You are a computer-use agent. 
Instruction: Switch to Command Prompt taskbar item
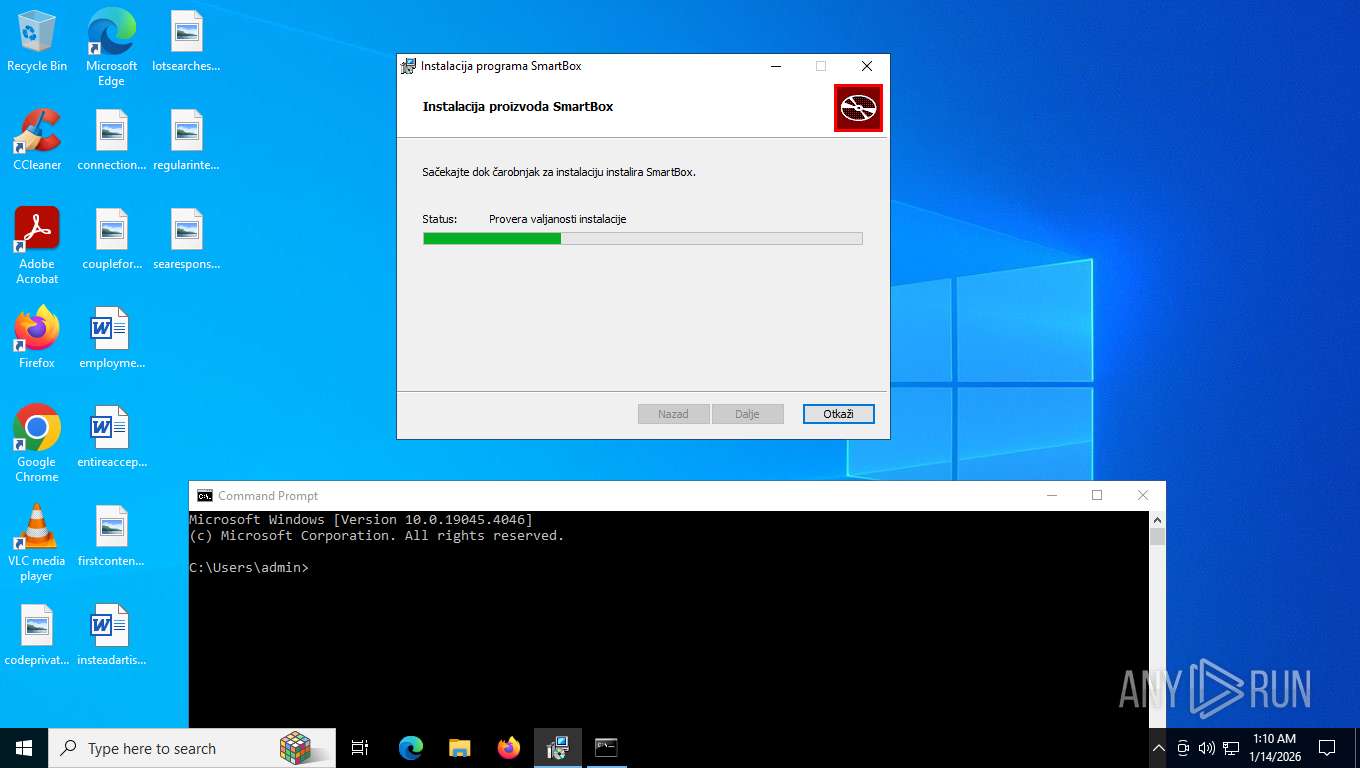(x=606, y=748)
